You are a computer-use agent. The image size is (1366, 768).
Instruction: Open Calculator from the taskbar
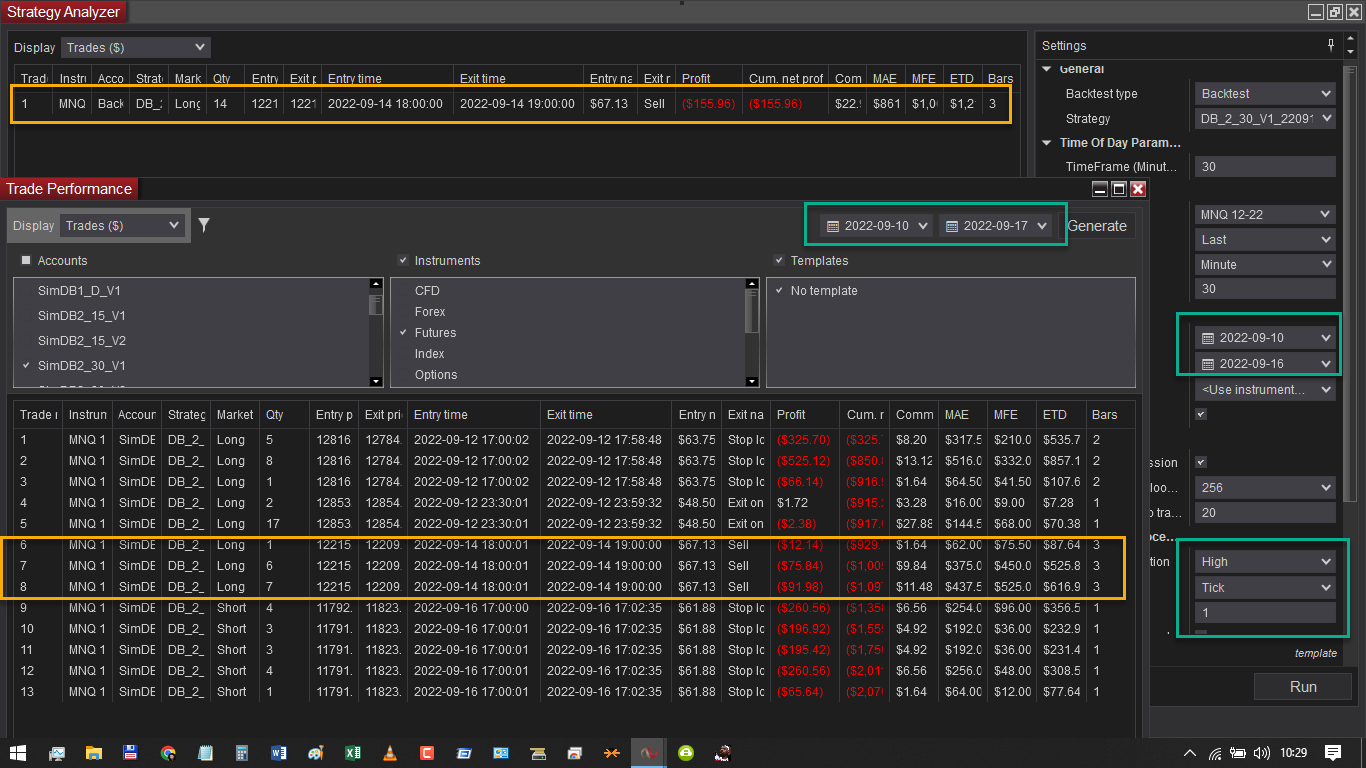[x=242, y=753]
